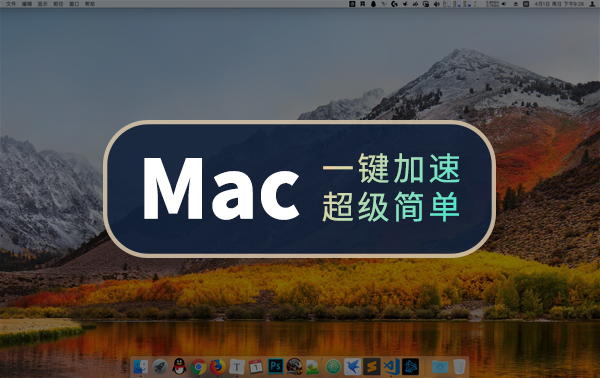Screen dimensions: 600x378
Task: Open the 显示 menu
Action: (x=43, y=4)
